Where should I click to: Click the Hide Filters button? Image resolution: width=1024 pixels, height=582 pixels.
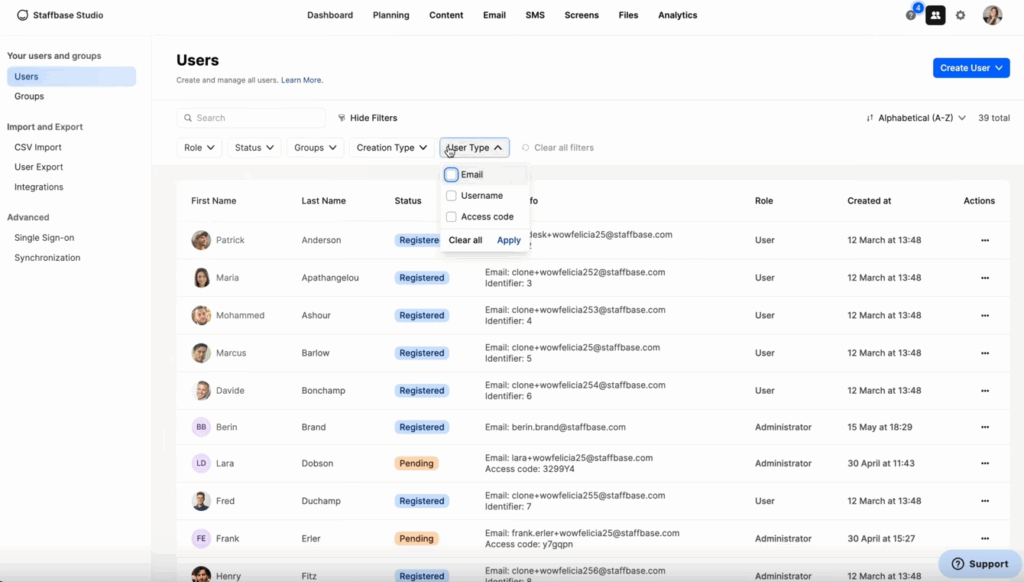pyautogui.click(x=367, y=118)
